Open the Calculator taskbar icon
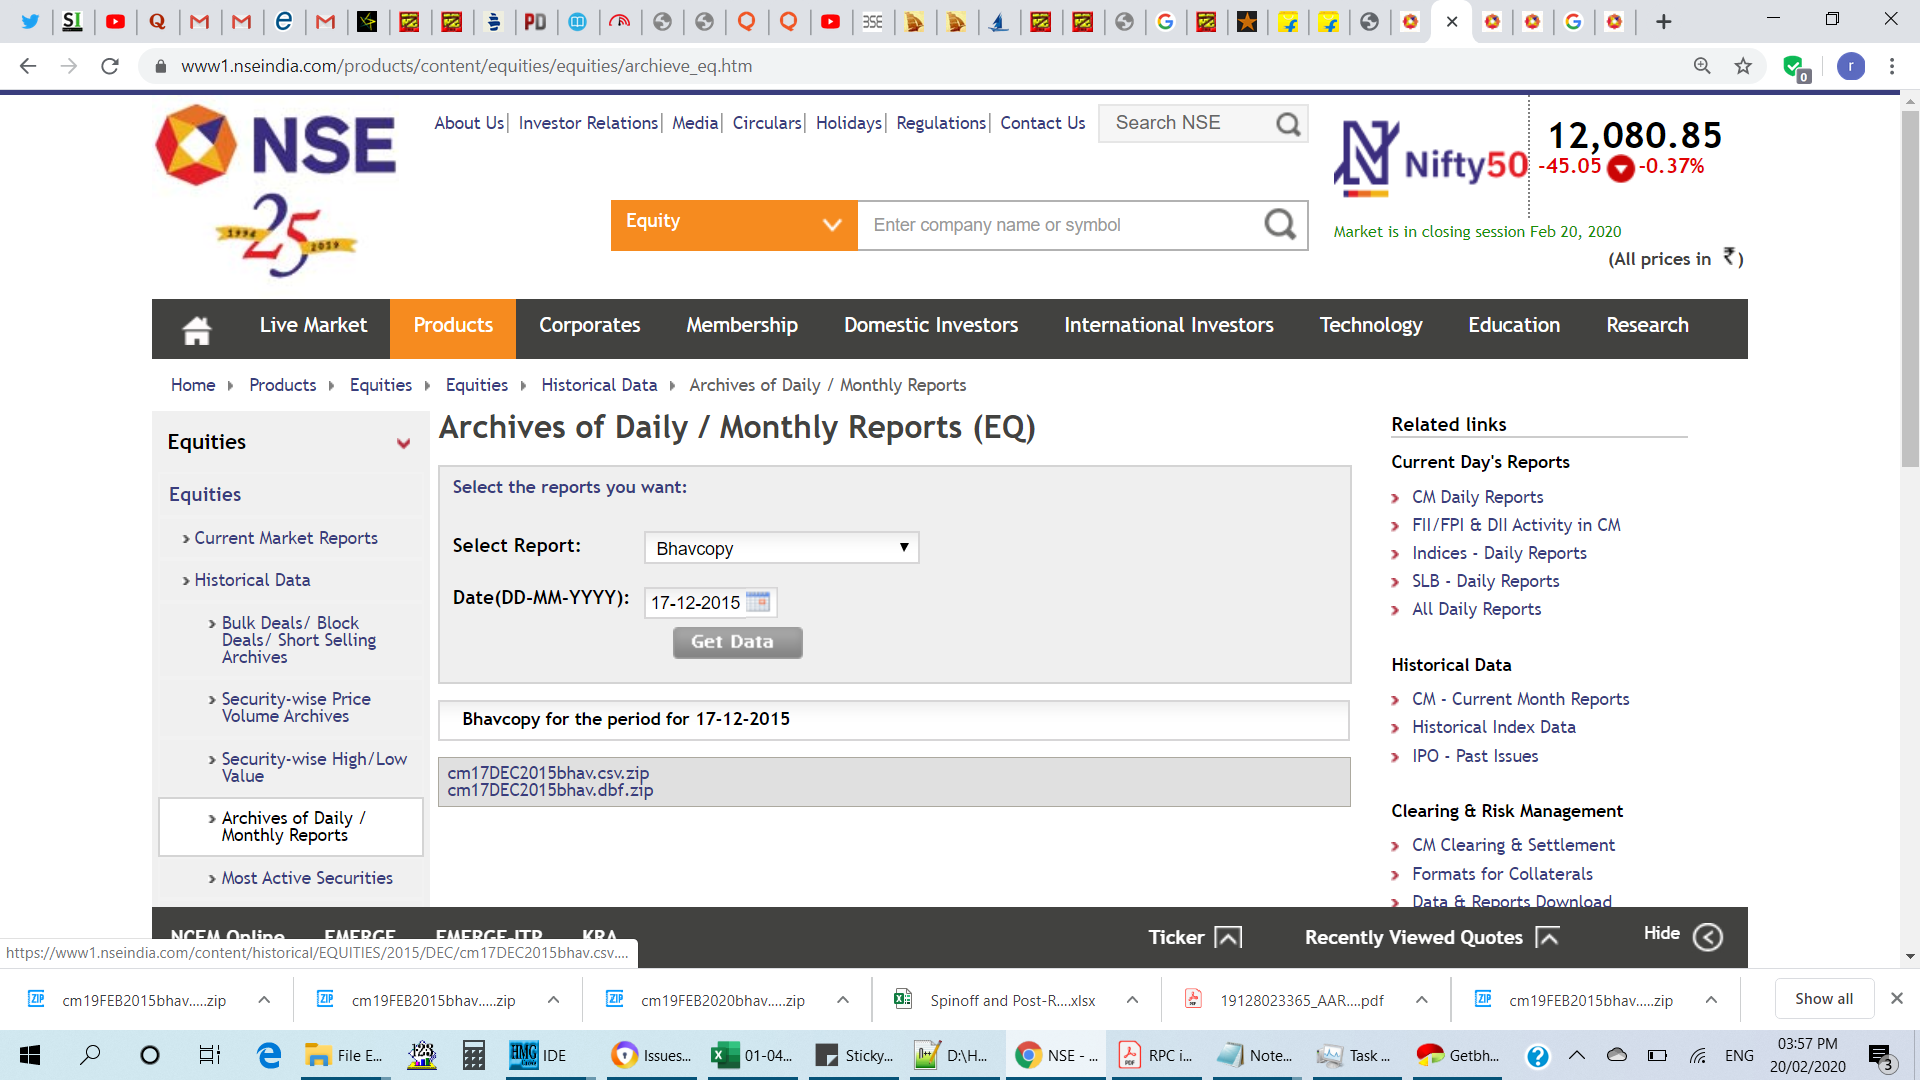 tap(474, 1055)
